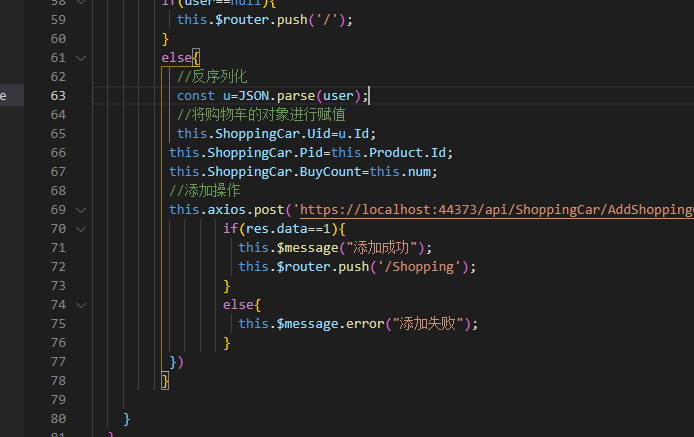Click the "添加失败" string on line 75
Screen dimensions: 694x437
428,324
